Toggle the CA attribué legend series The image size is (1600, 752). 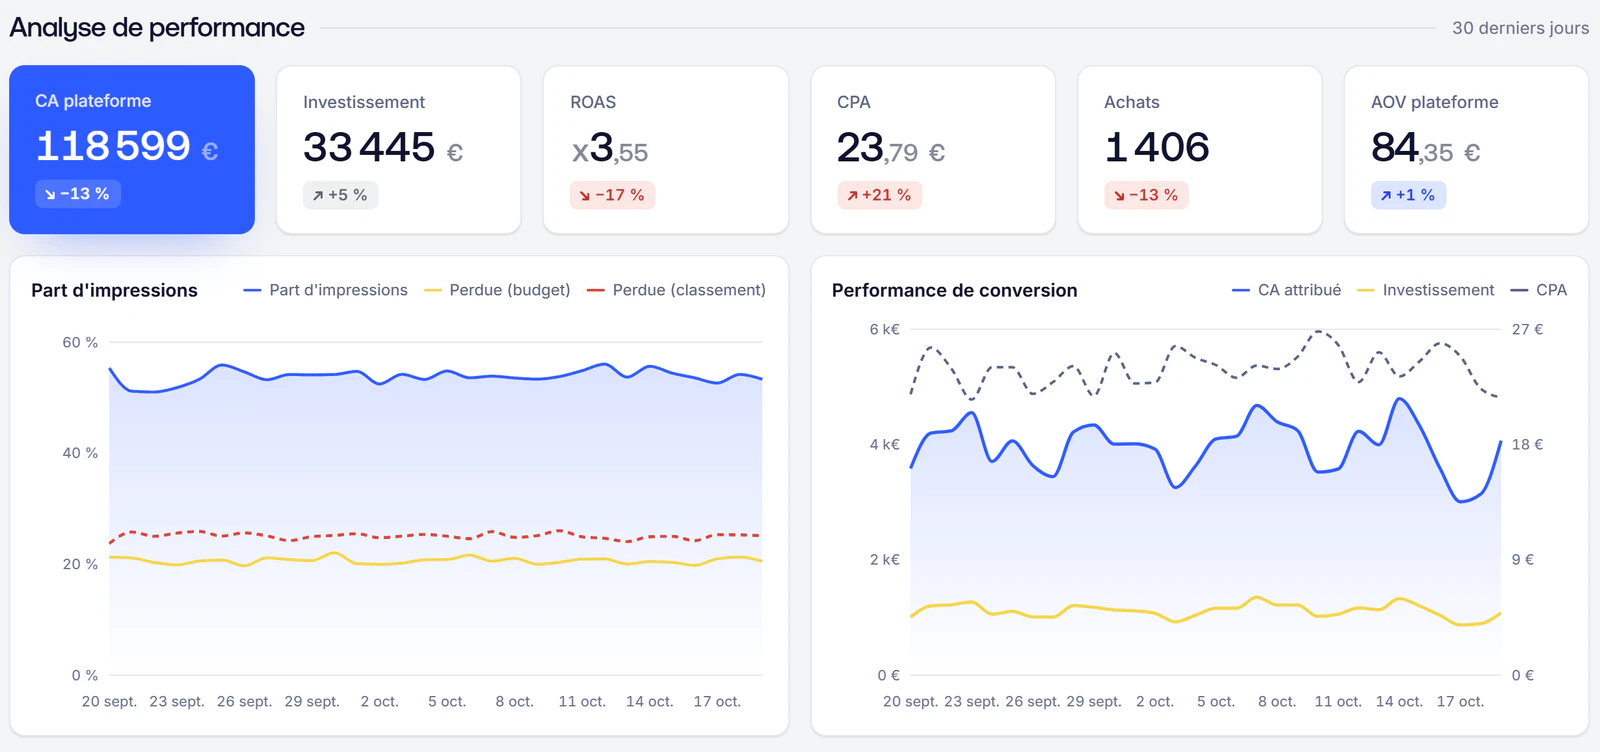(1287, 290)
